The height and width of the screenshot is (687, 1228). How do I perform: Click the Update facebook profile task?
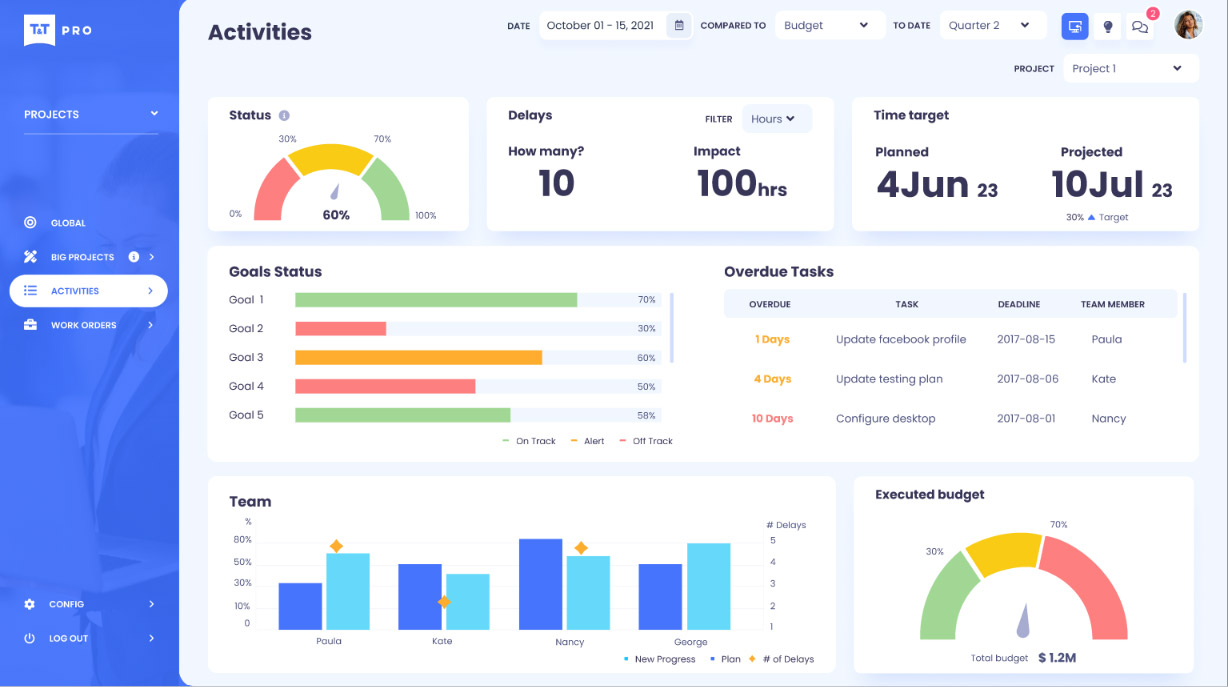901,340
